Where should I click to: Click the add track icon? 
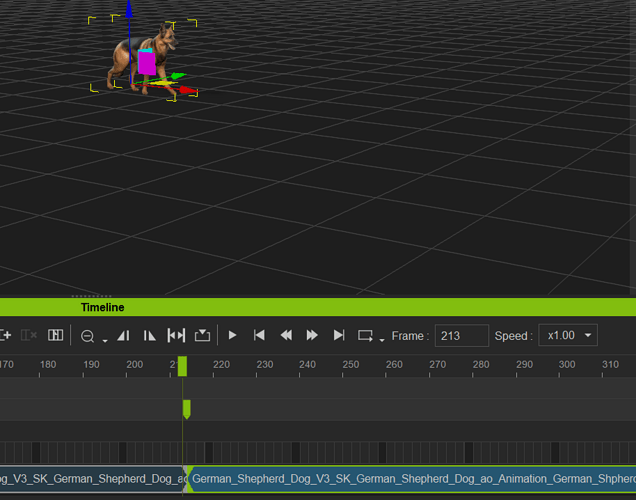(x=5, y=335)
